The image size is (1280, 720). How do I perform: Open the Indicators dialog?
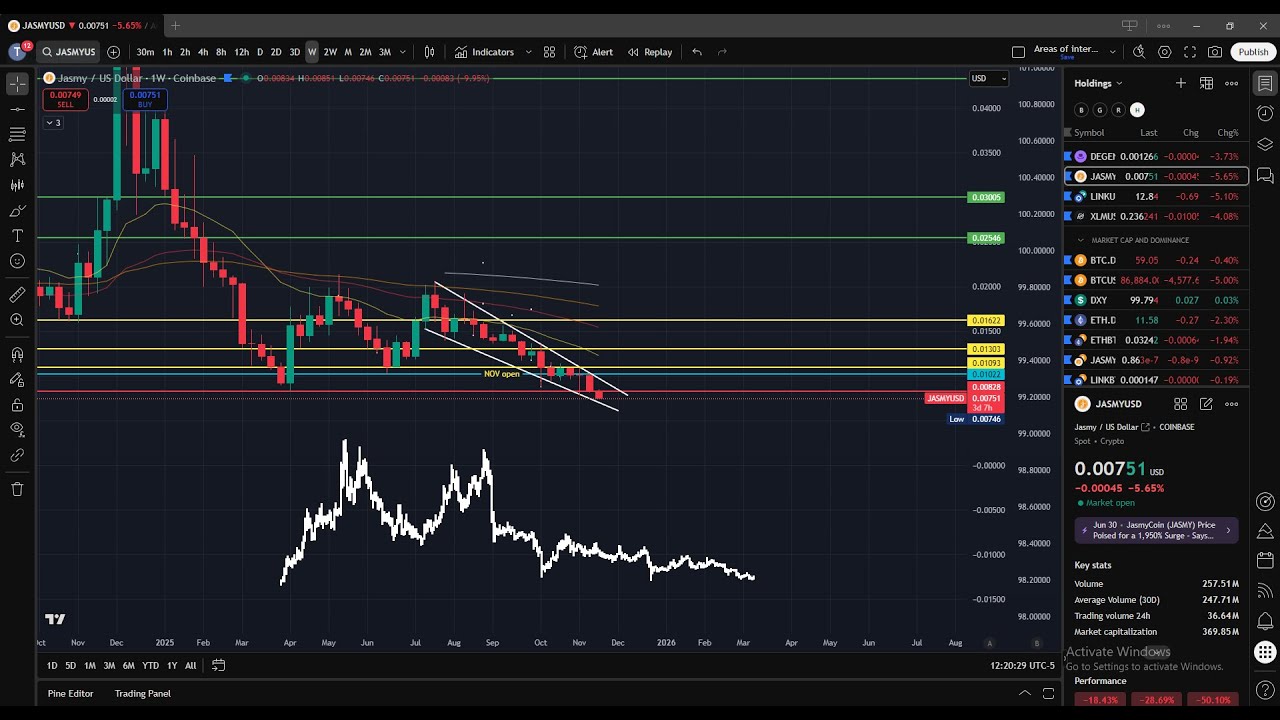click(484, 52)
